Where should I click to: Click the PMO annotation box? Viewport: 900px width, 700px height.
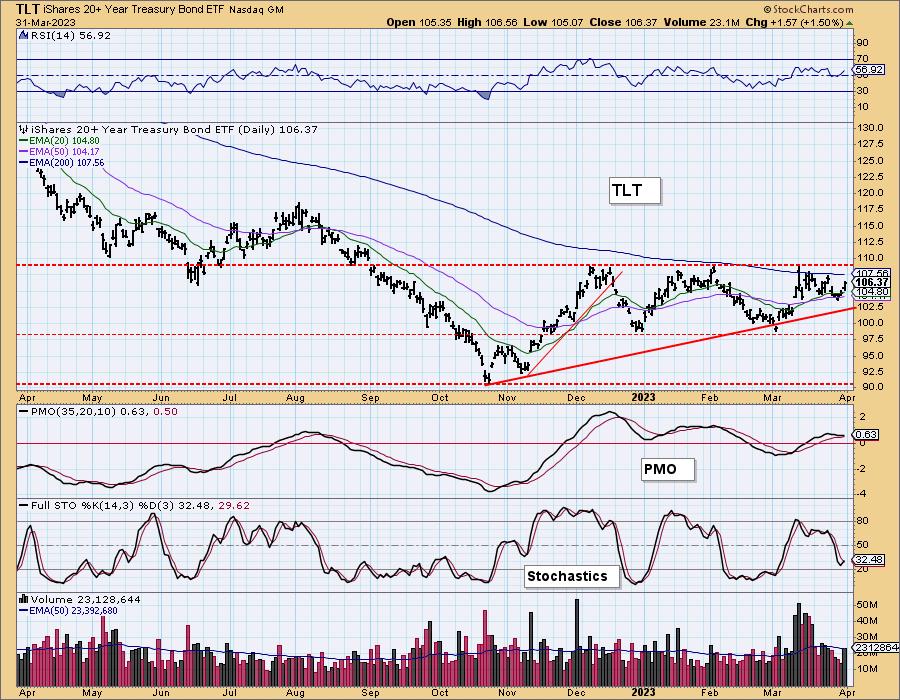click(667, 469)
